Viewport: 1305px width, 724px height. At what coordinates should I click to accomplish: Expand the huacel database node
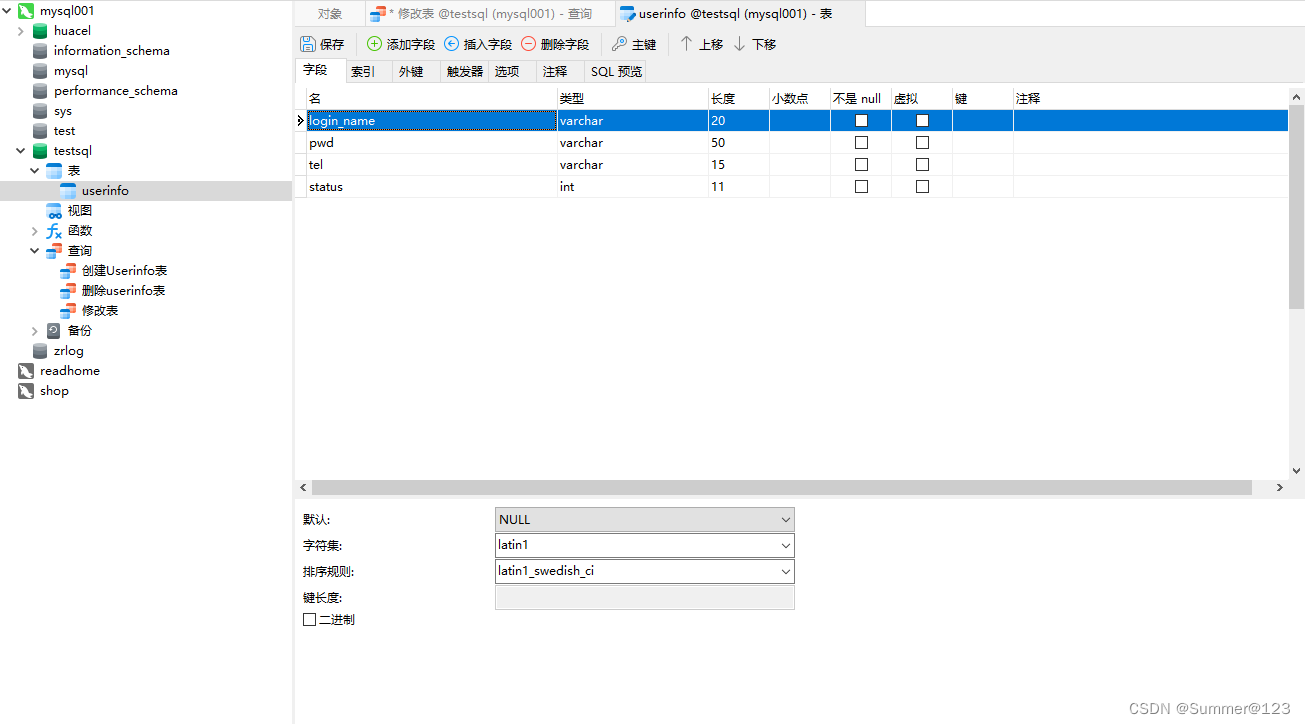click(21, 31)
